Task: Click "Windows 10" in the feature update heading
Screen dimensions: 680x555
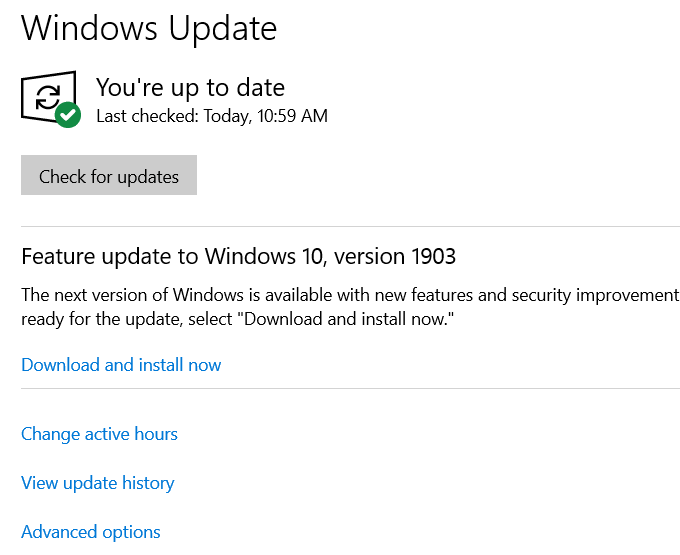Action: 264,256
